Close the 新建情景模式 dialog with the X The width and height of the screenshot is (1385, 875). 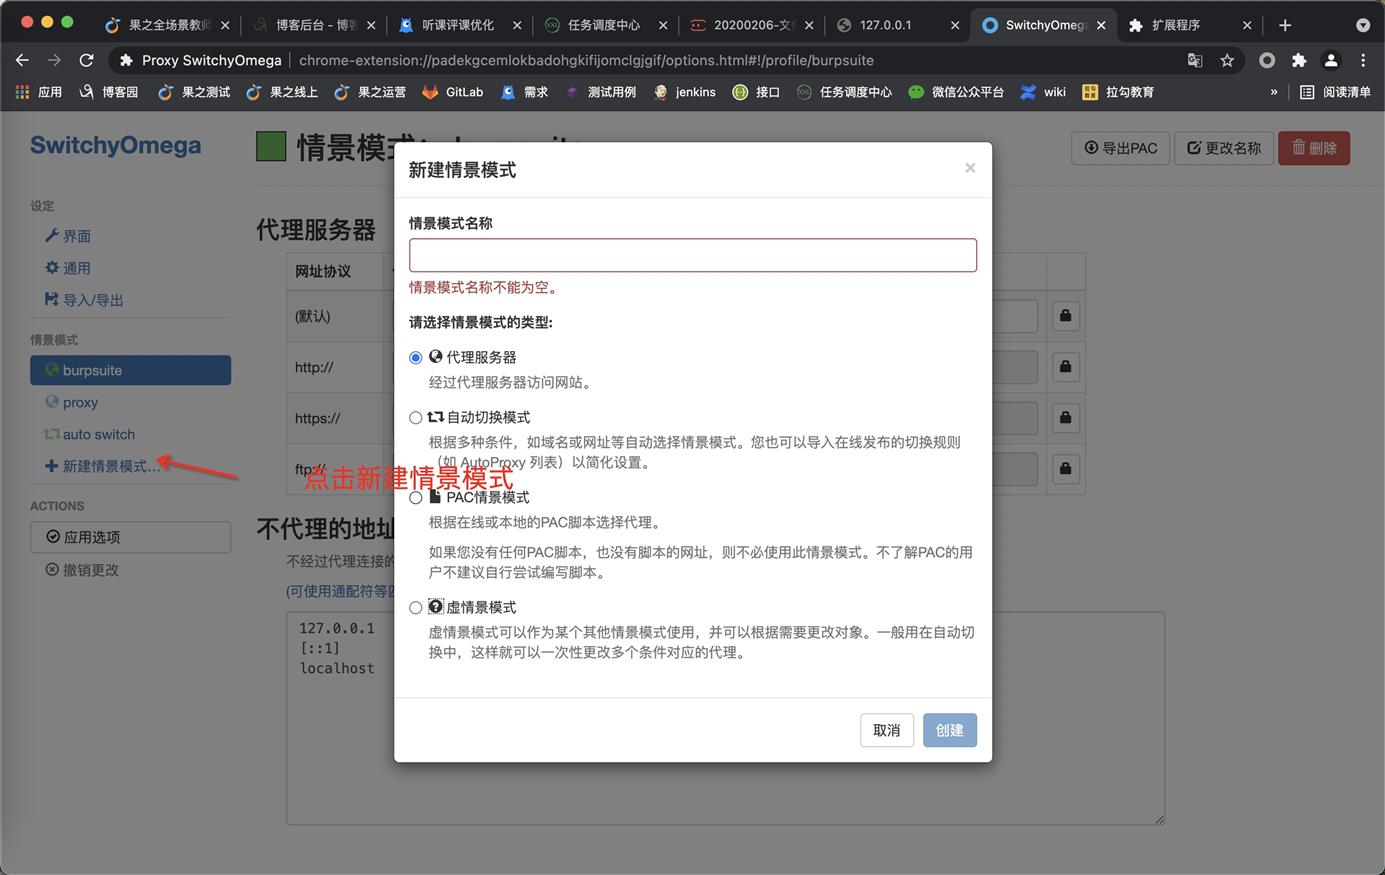970,168
